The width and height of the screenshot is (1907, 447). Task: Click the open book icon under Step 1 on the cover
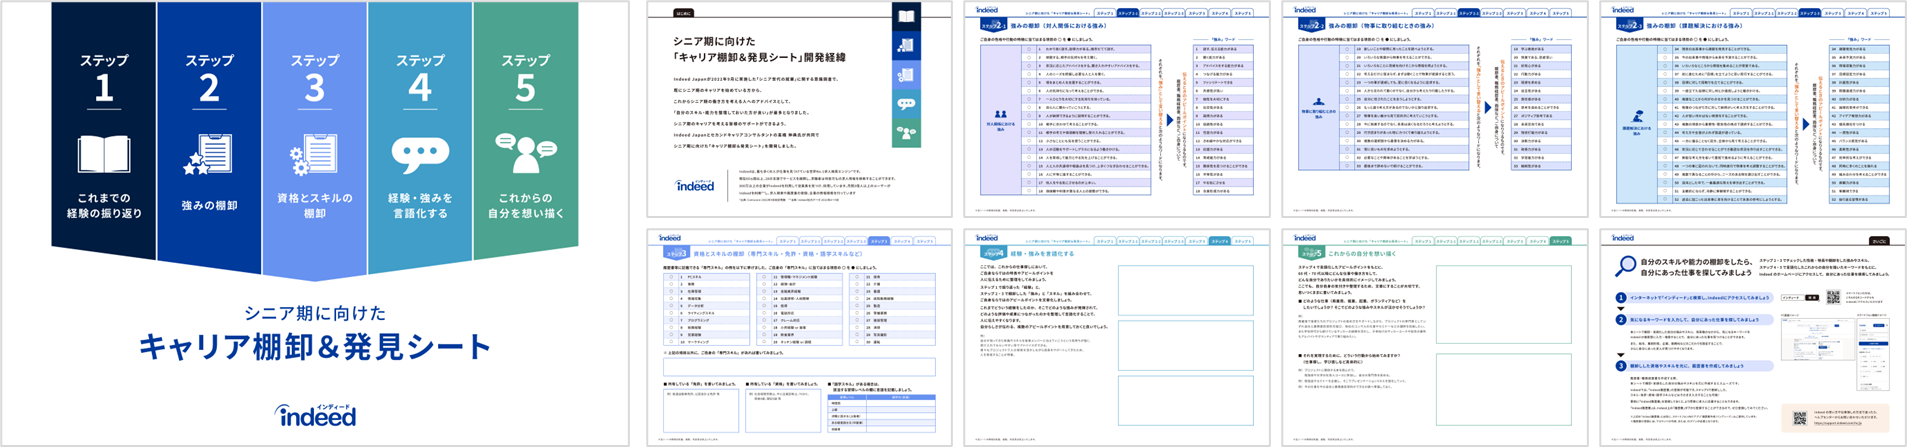pyautogui.click(x=104, y=155)
